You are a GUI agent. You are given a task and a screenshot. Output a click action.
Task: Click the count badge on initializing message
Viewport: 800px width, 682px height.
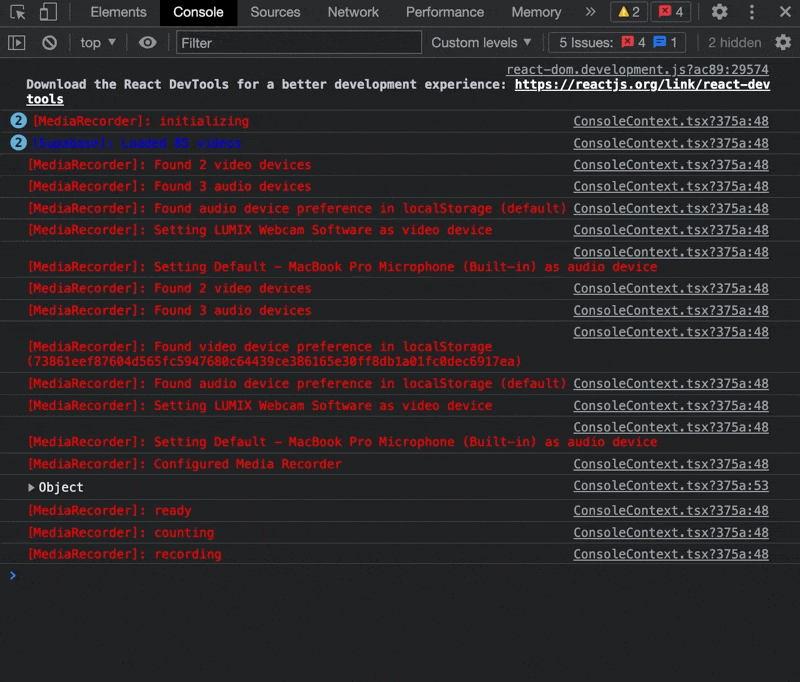click(x=18, y=121)
